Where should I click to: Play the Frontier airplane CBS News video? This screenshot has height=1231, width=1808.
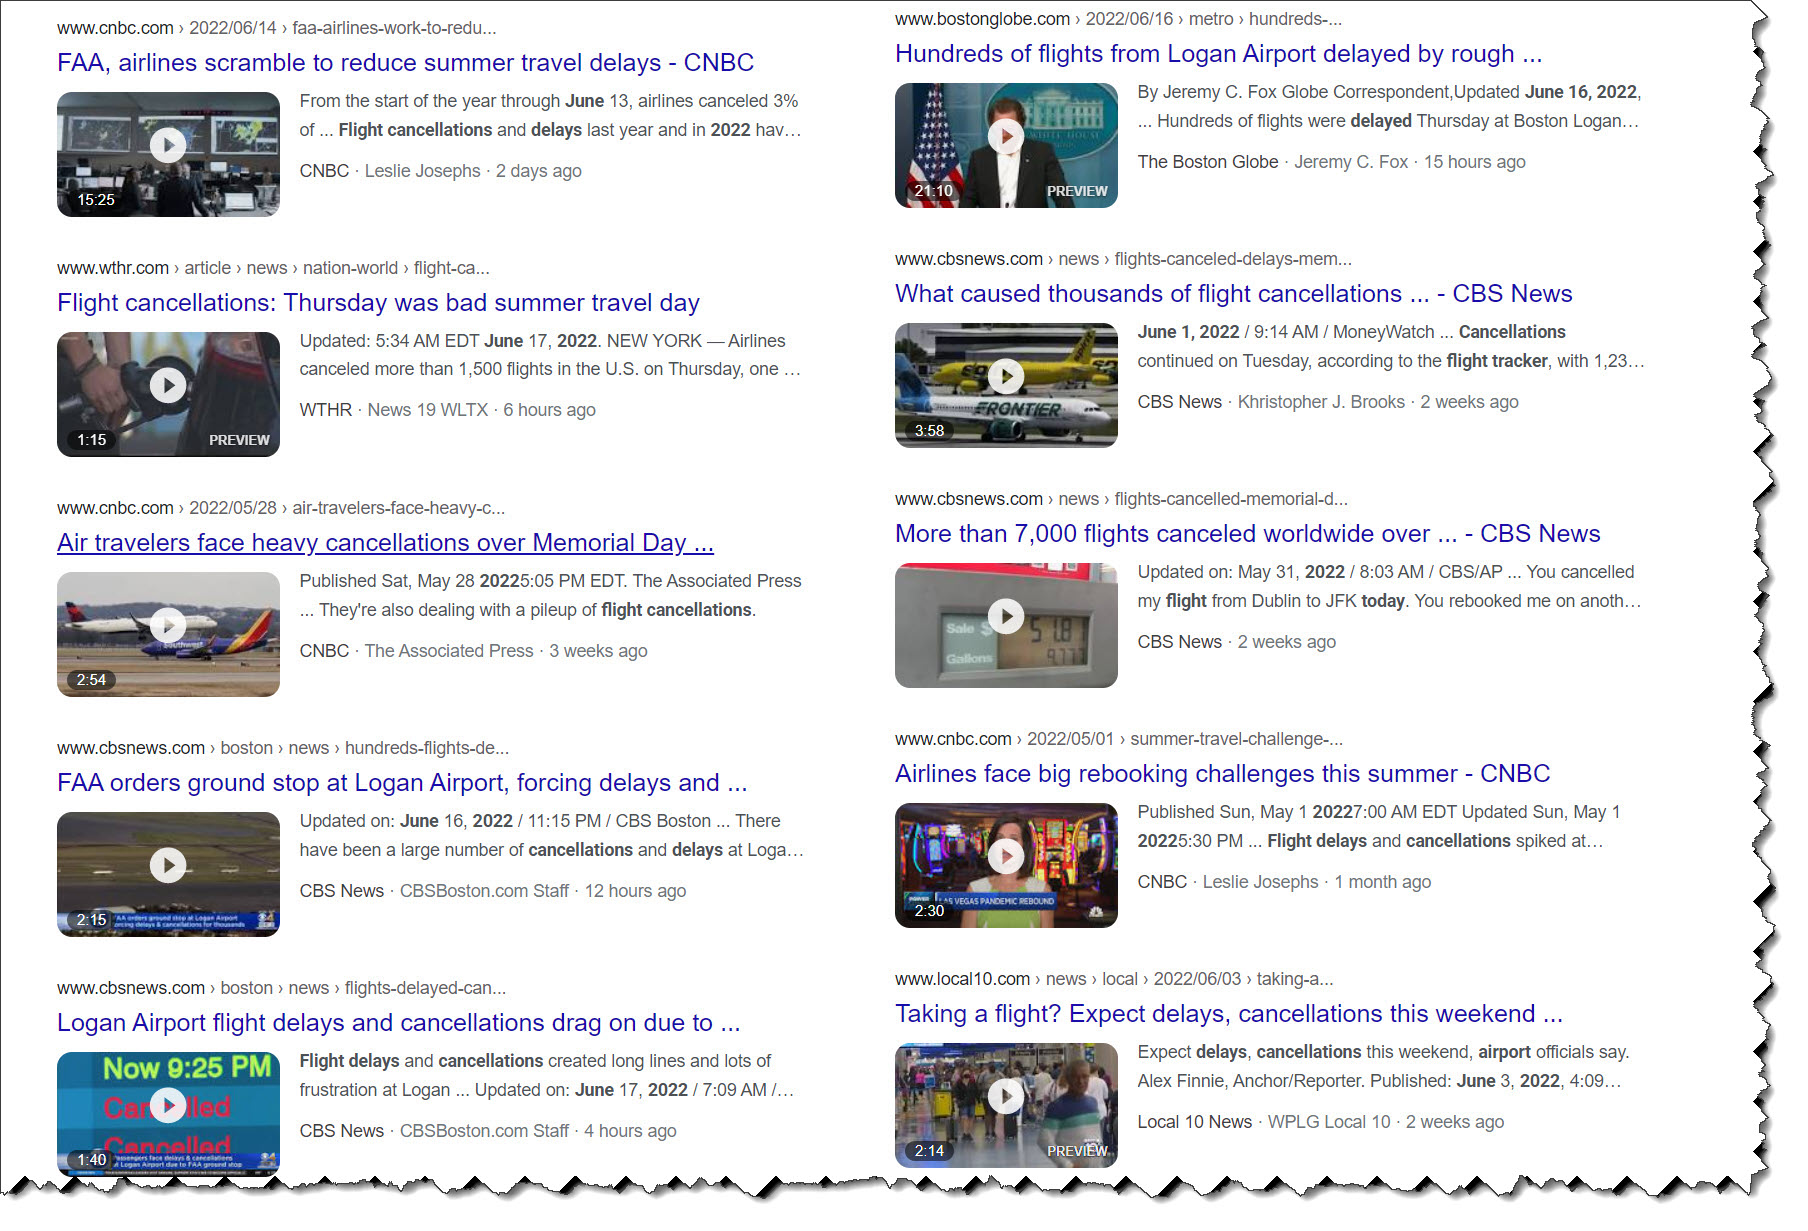1006,377
